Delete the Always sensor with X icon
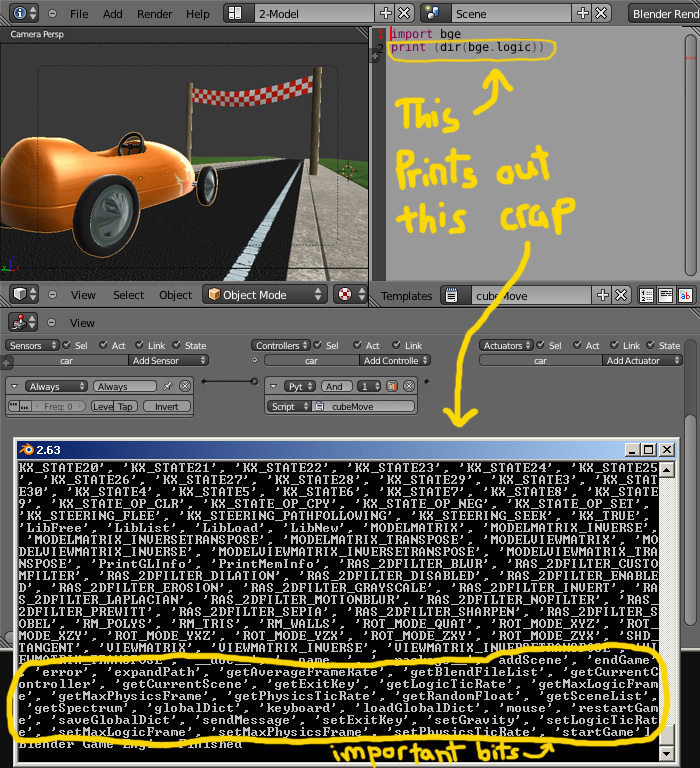 (x=185, y=386)
